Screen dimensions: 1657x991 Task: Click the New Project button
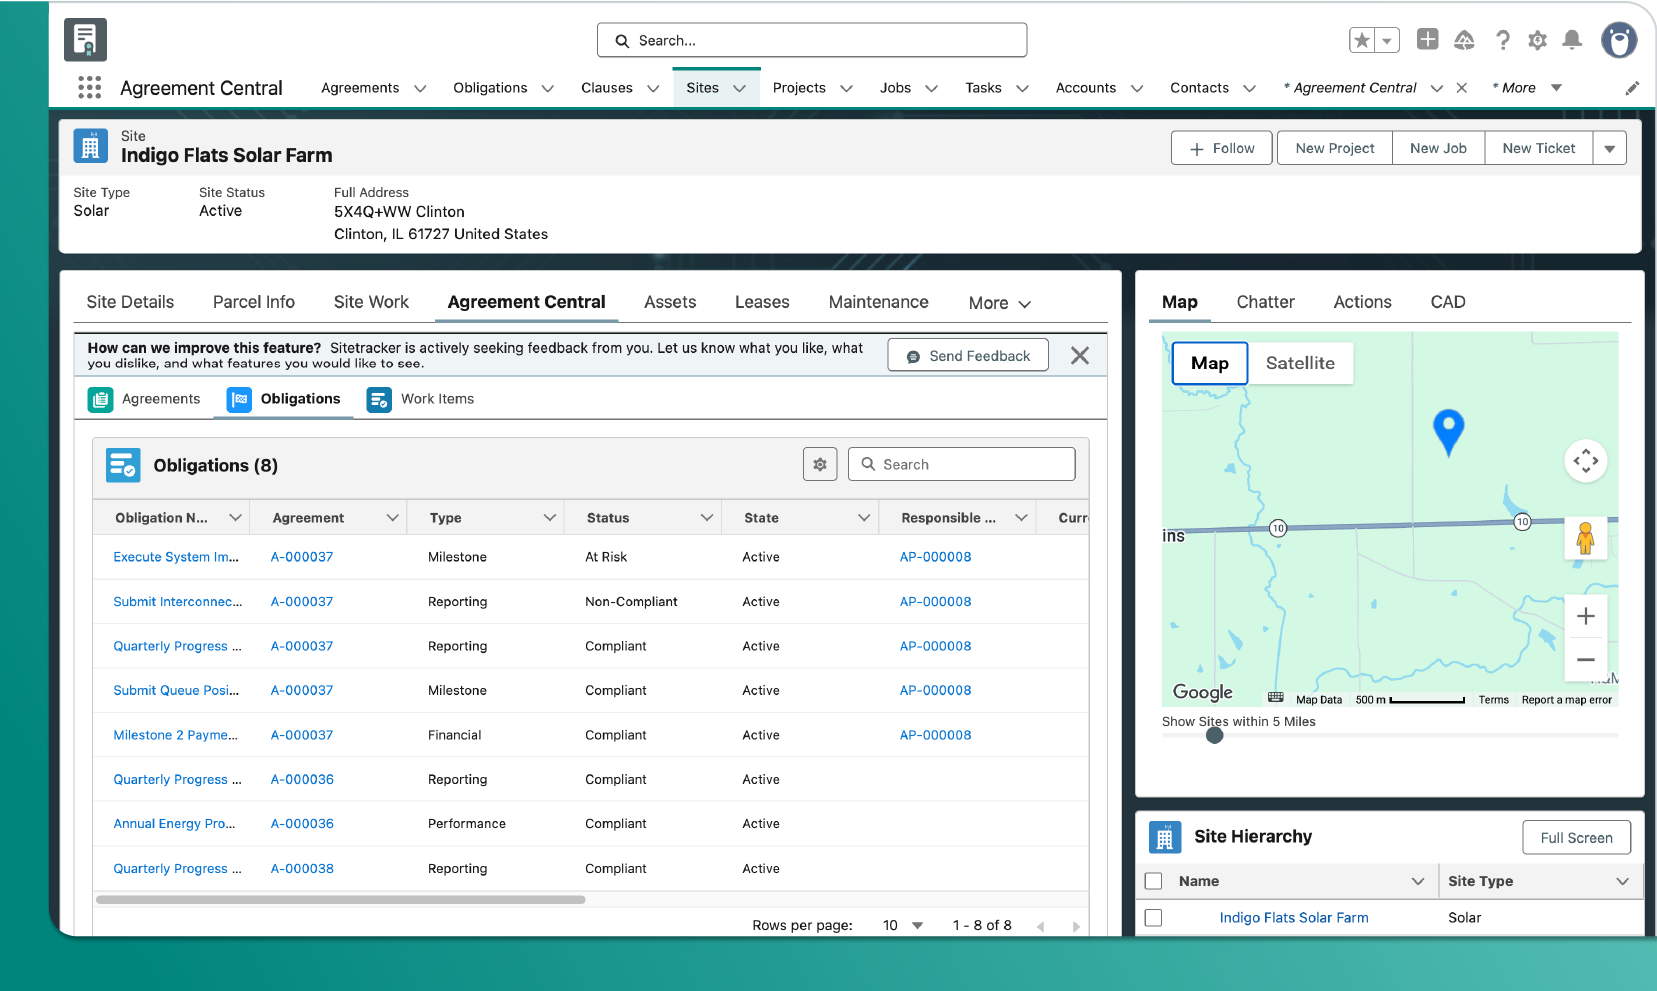[1335, 148]
